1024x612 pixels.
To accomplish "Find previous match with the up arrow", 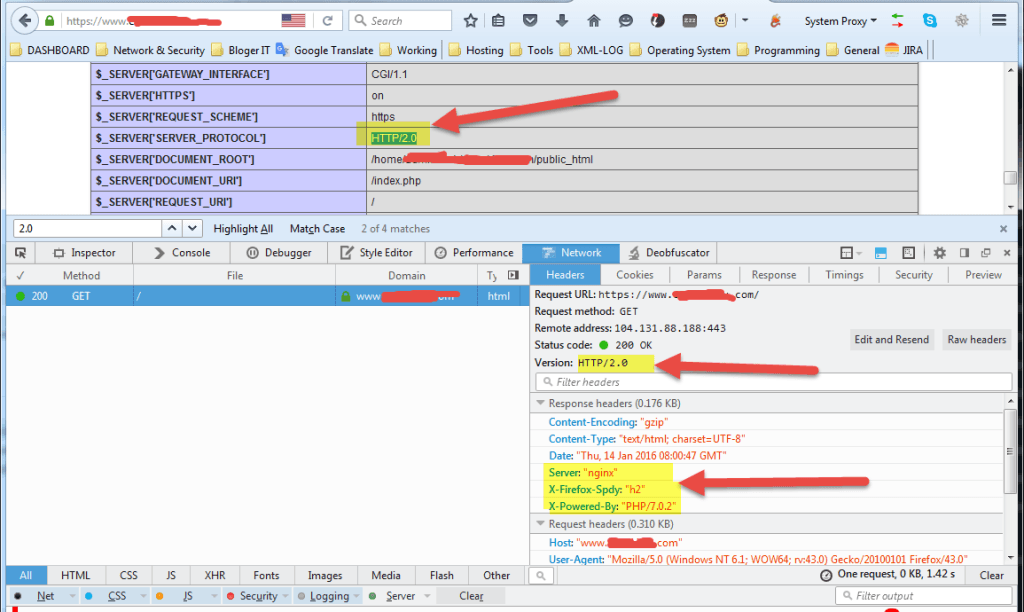I will 172,228.
